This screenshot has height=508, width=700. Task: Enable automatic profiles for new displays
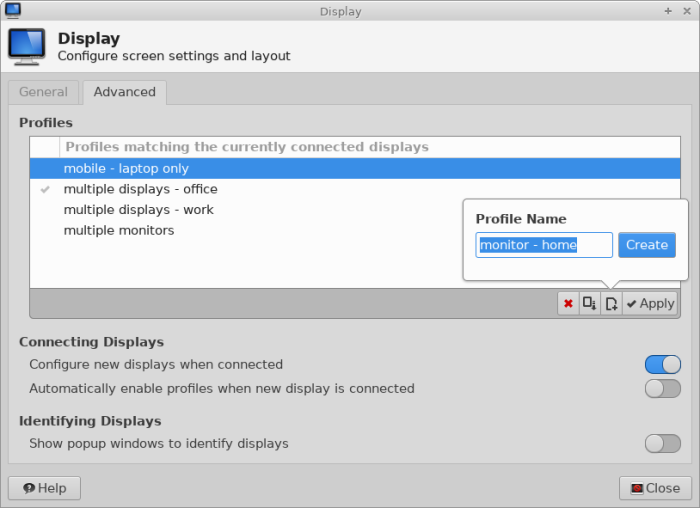[662, 389]
